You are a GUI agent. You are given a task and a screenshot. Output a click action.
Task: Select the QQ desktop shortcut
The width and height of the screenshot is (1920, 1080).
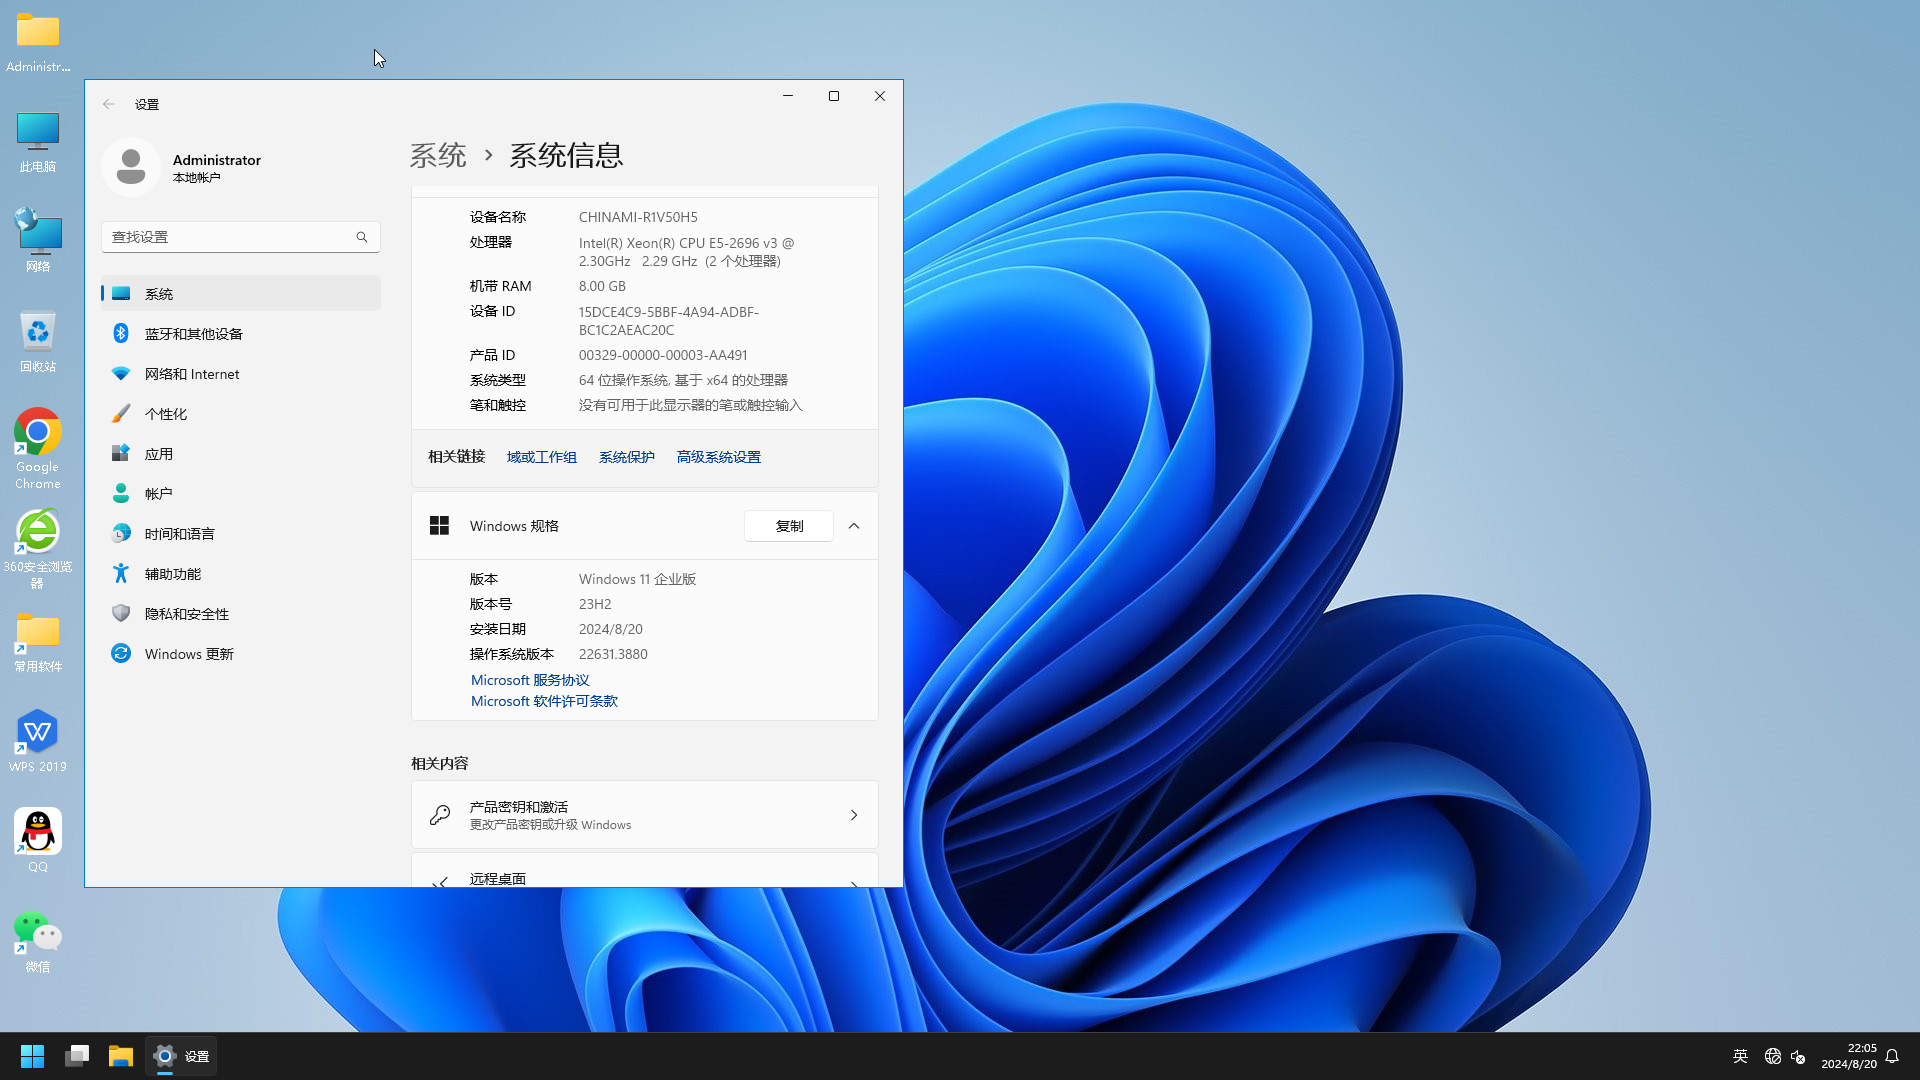pos(38,841)
